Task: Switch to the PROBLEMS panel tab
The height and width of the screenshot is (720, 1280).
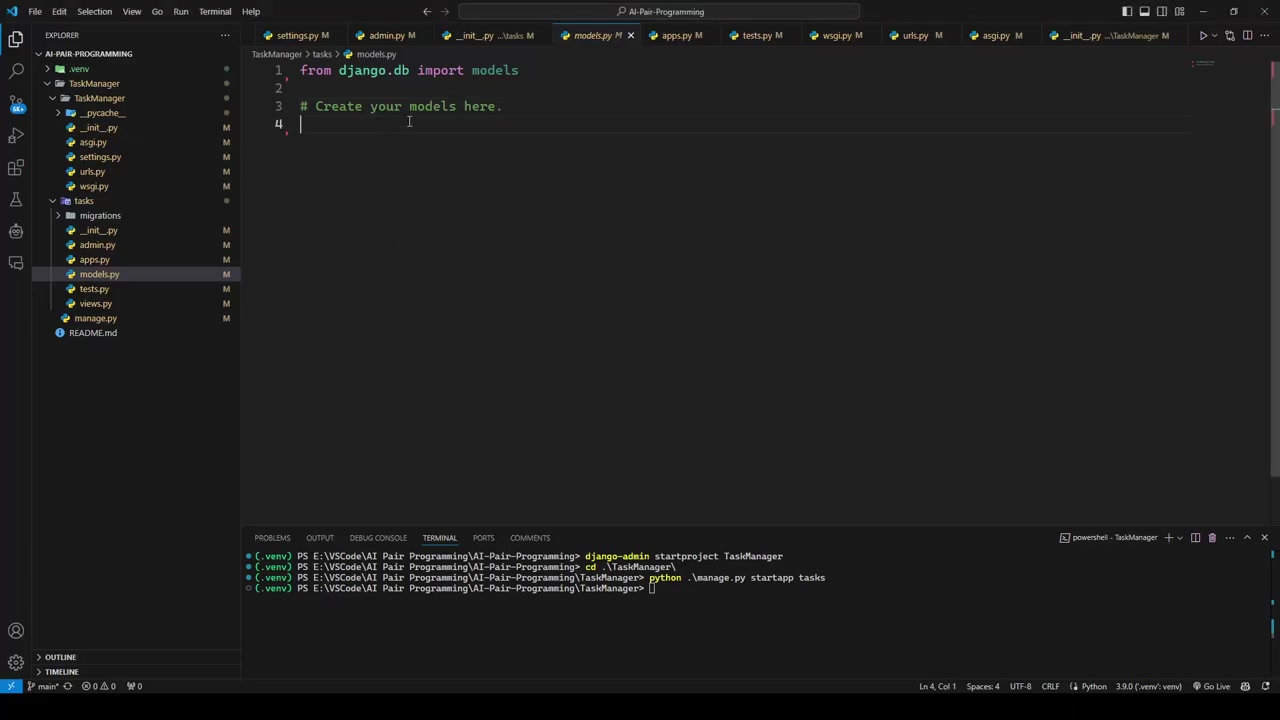Action: 272,538
